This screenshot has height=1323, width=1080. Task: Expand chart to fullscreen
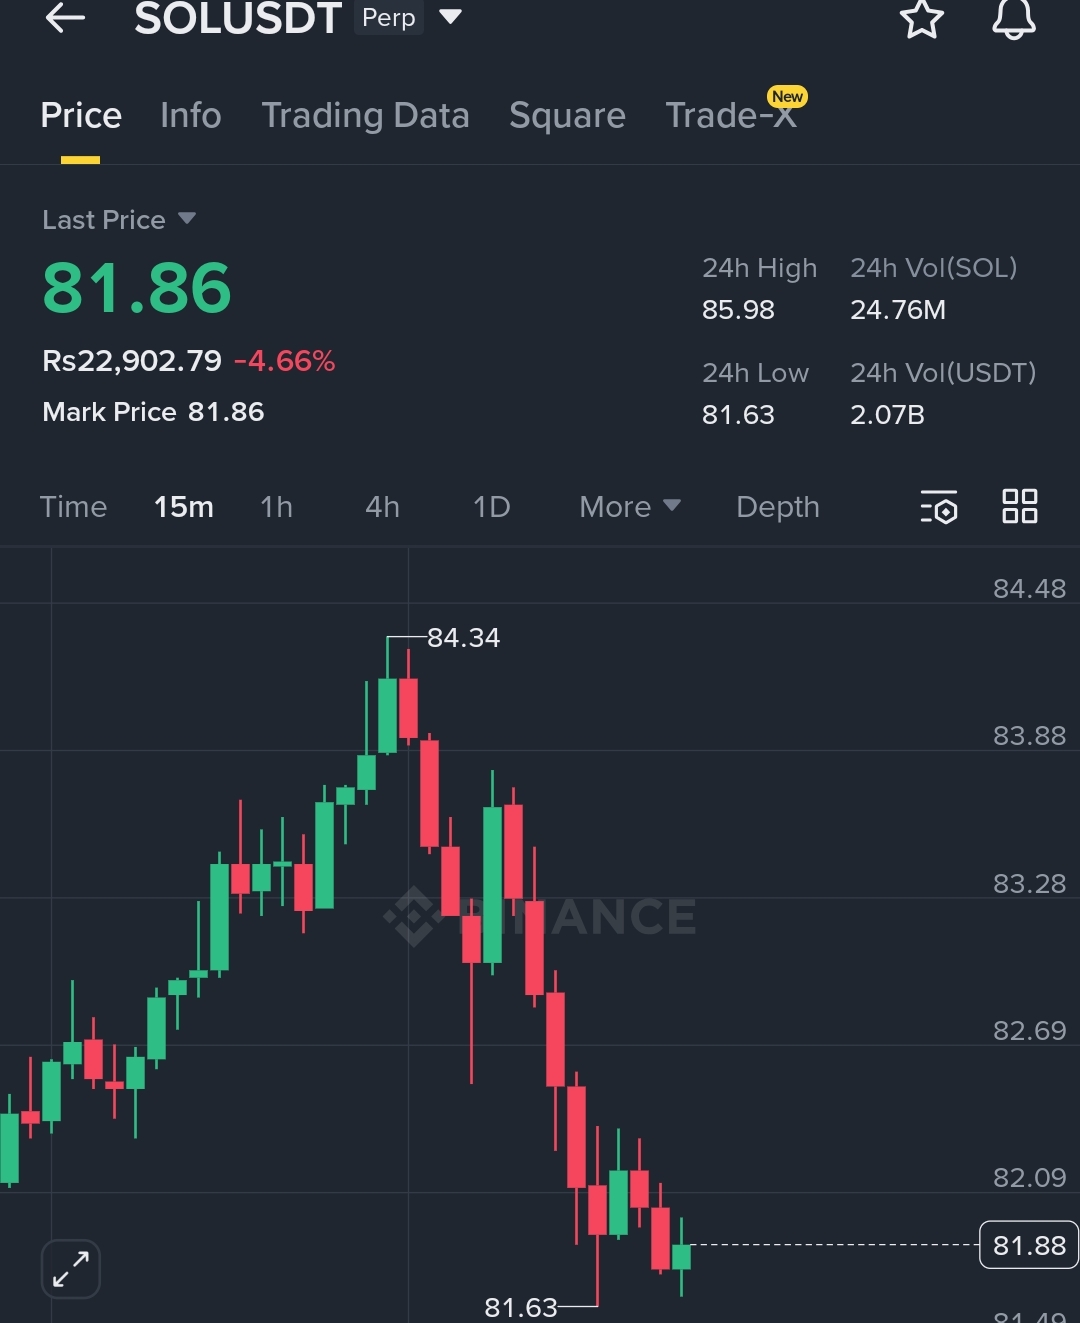click(x=71, y=1269)
